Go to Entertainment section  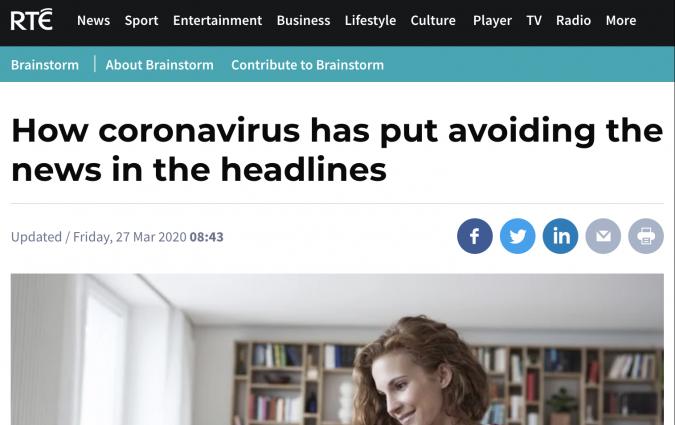point(217,20)
